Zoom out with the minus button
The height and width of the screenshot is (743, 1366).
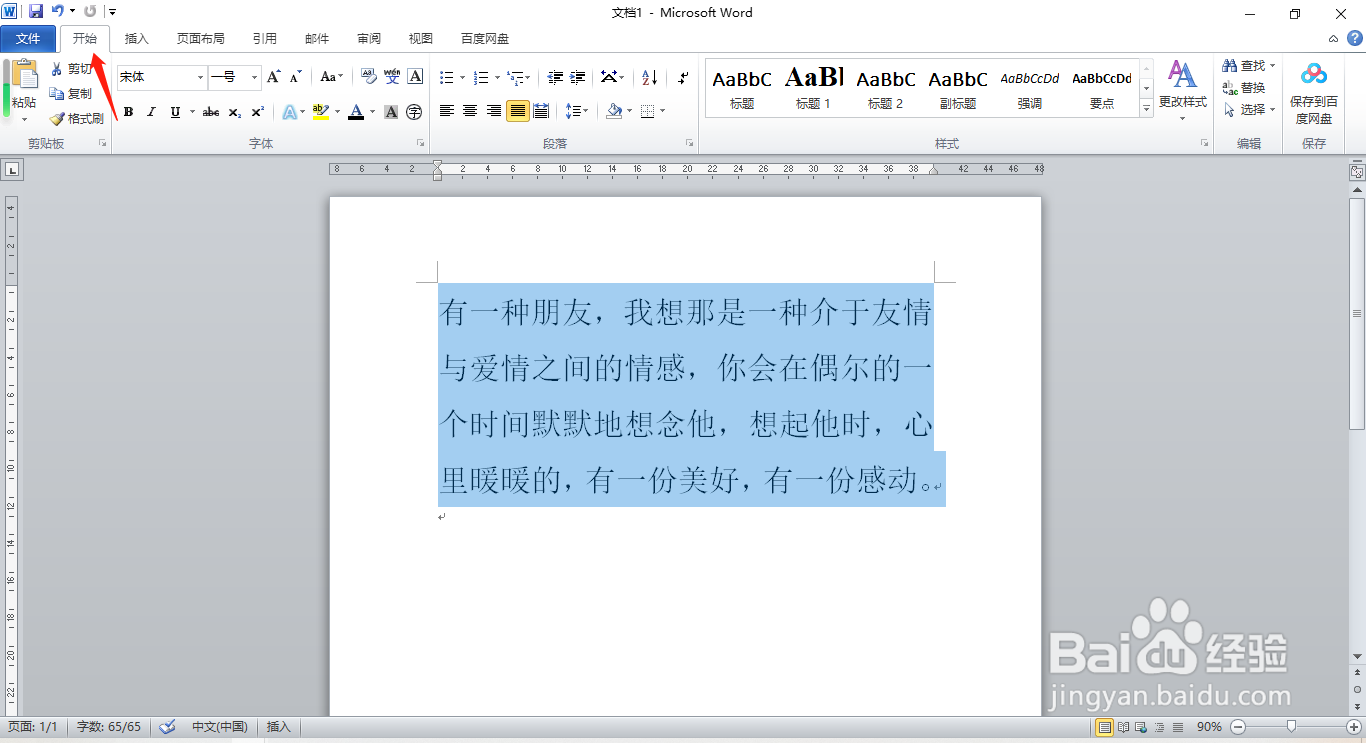tap(1238, 727)
